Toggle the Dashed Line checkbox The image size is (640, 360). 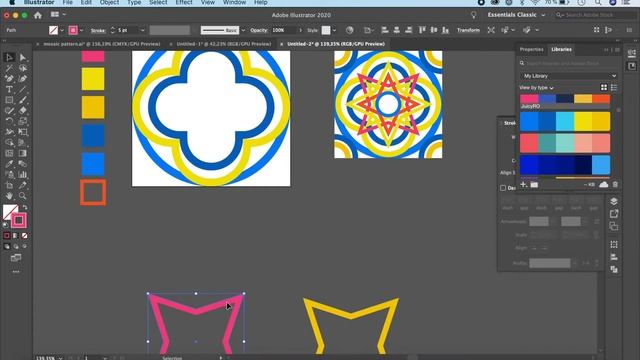point(503,188)
